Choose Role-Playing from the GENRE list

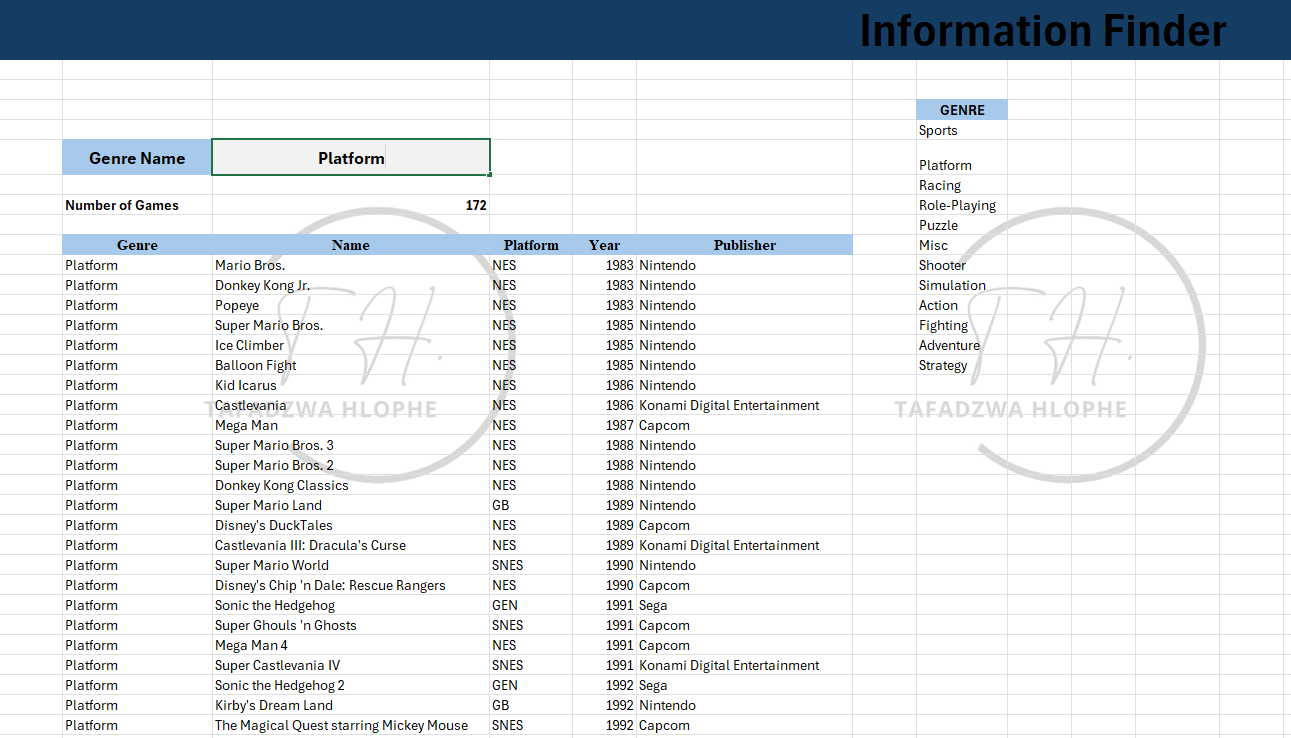click(957, 205)
